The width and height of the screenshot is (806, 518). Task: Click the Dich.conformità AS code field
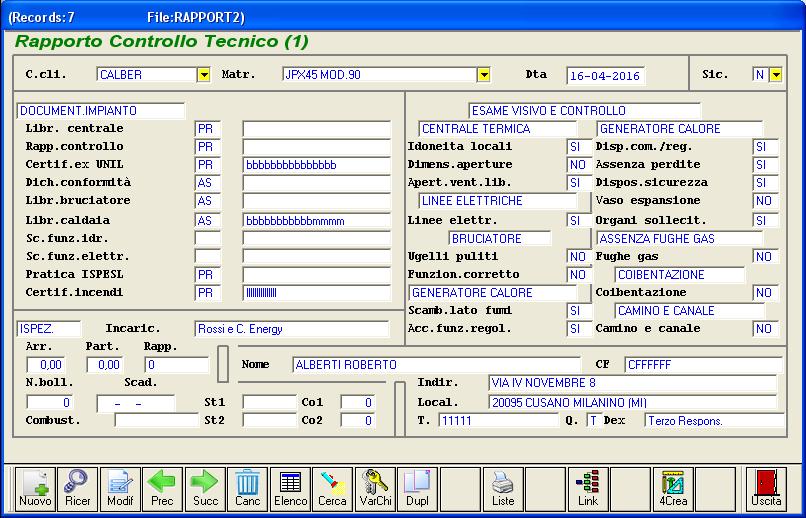(x=208, y=182)
